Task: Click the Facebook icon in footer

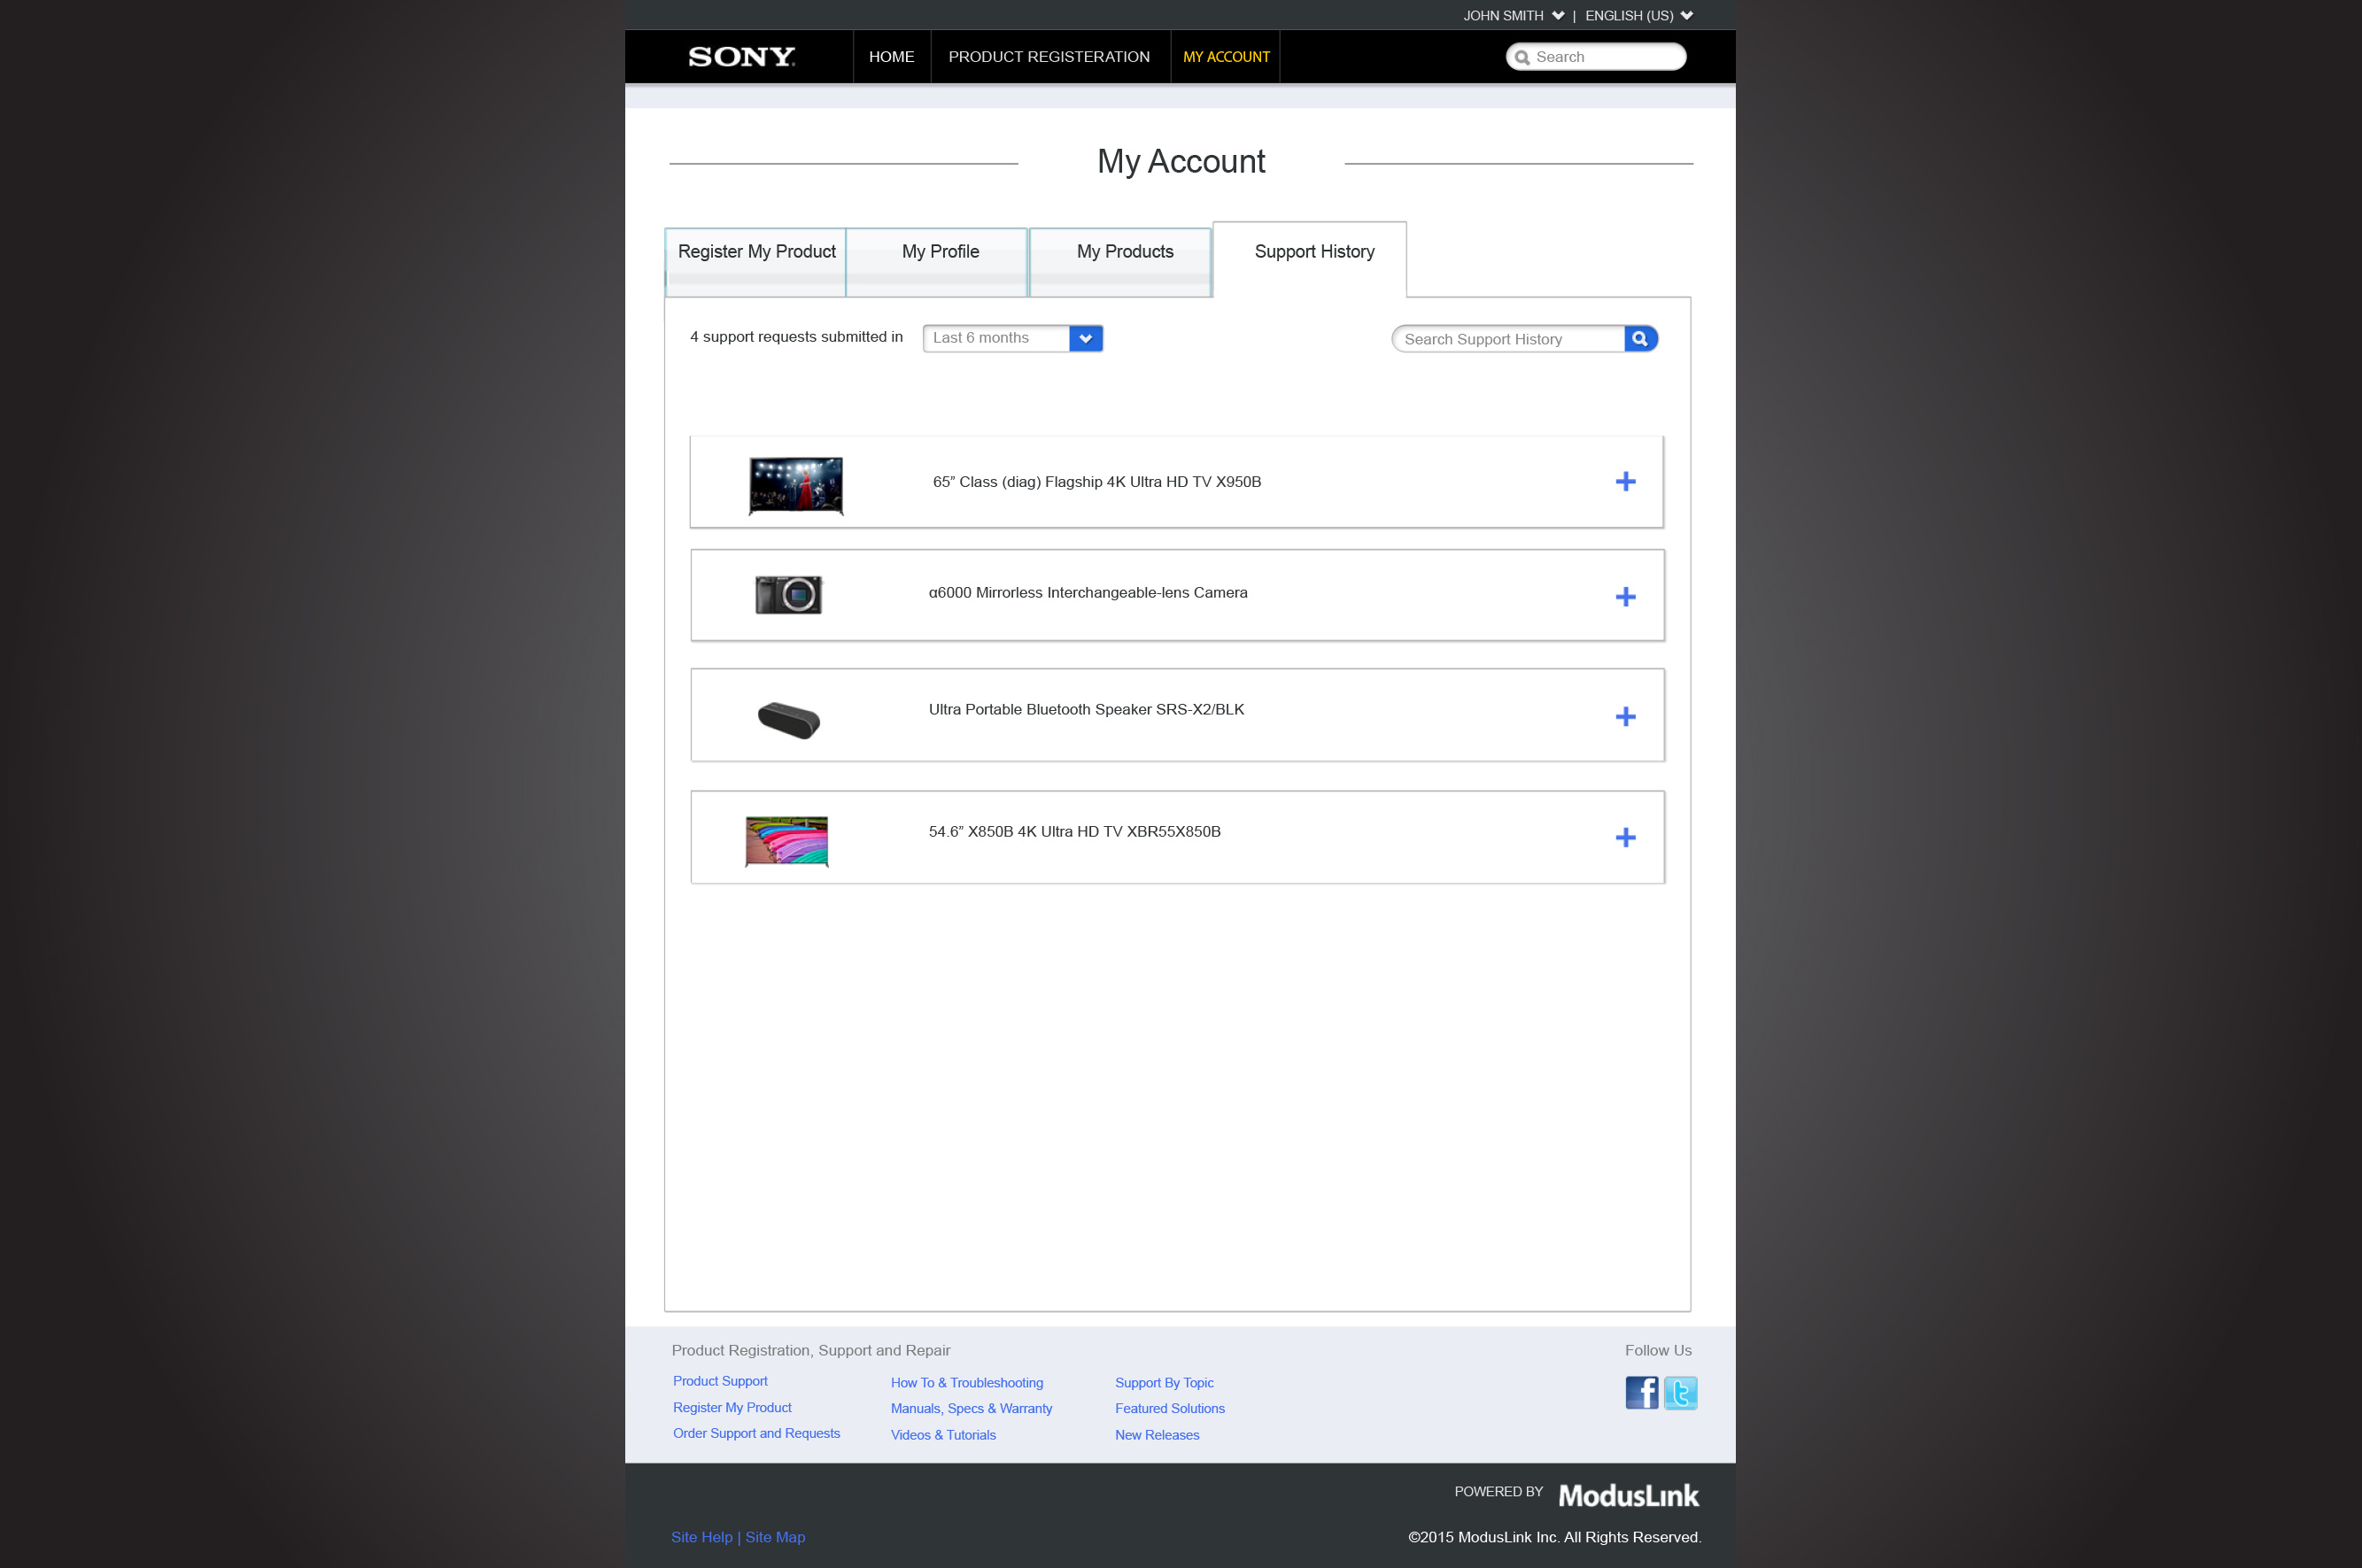Action: tap(1641, 1392)
